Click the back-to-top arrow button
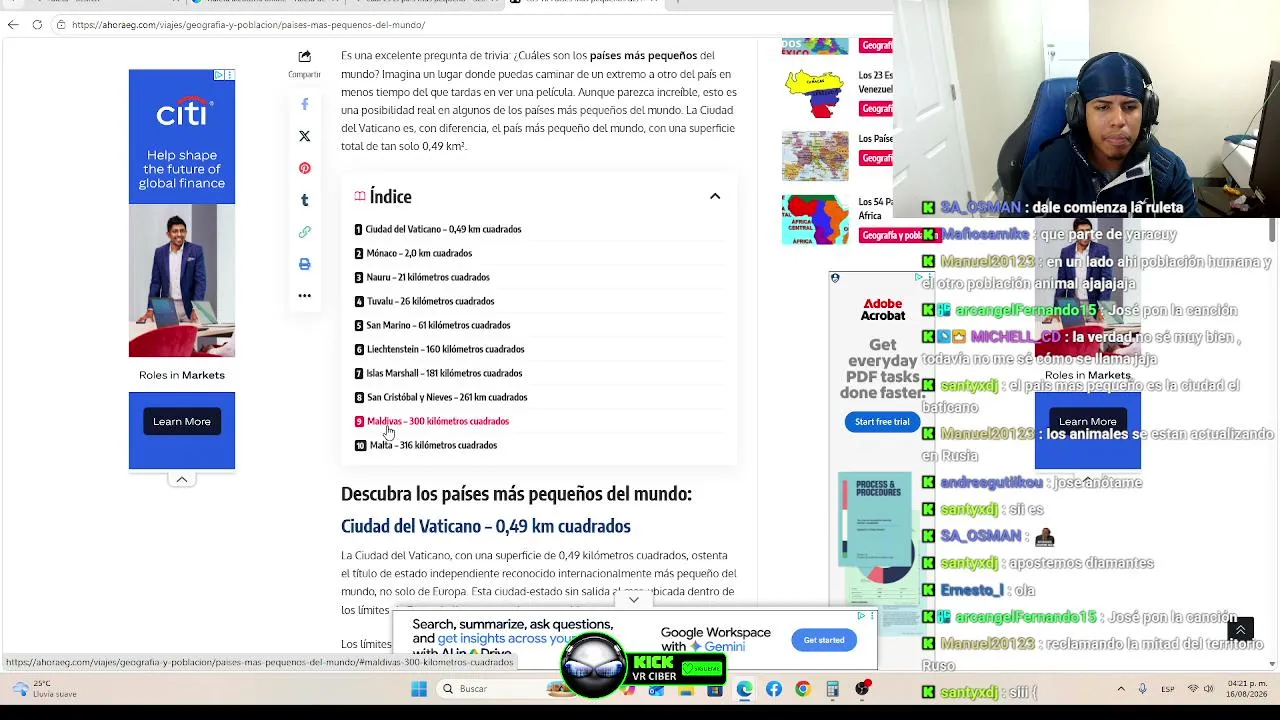The image size is (1280, 720). point(1240,629)
